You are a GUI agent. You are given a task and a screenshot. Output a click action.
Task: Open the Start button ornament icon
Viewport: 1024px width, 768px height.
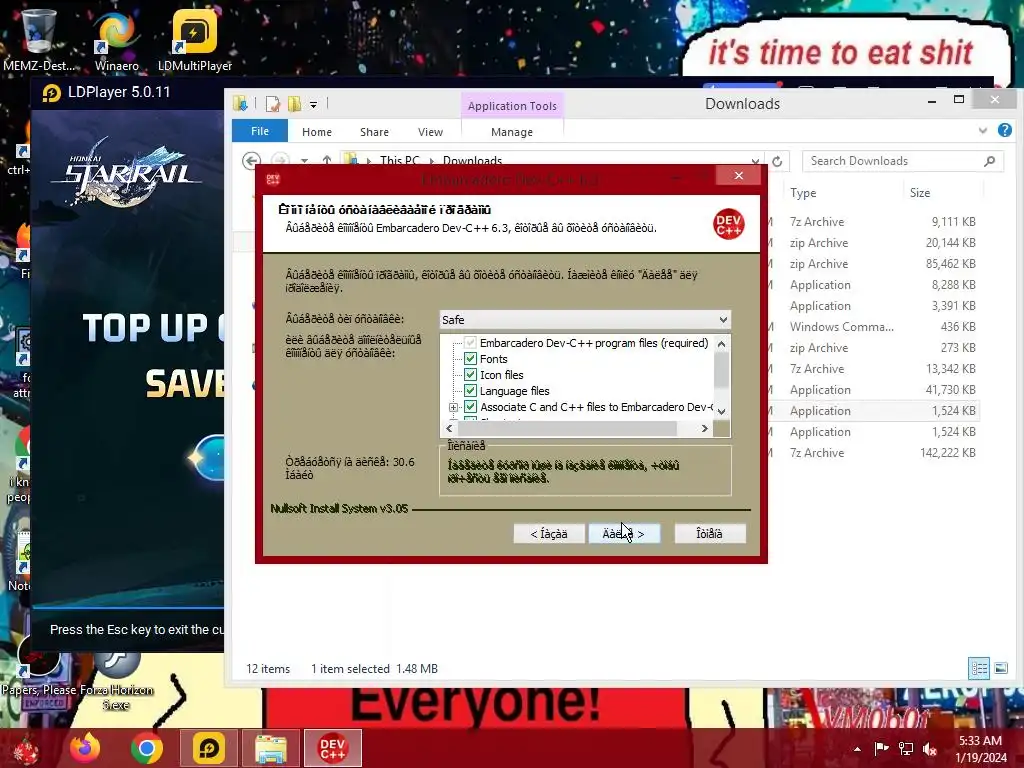(26, 750)
